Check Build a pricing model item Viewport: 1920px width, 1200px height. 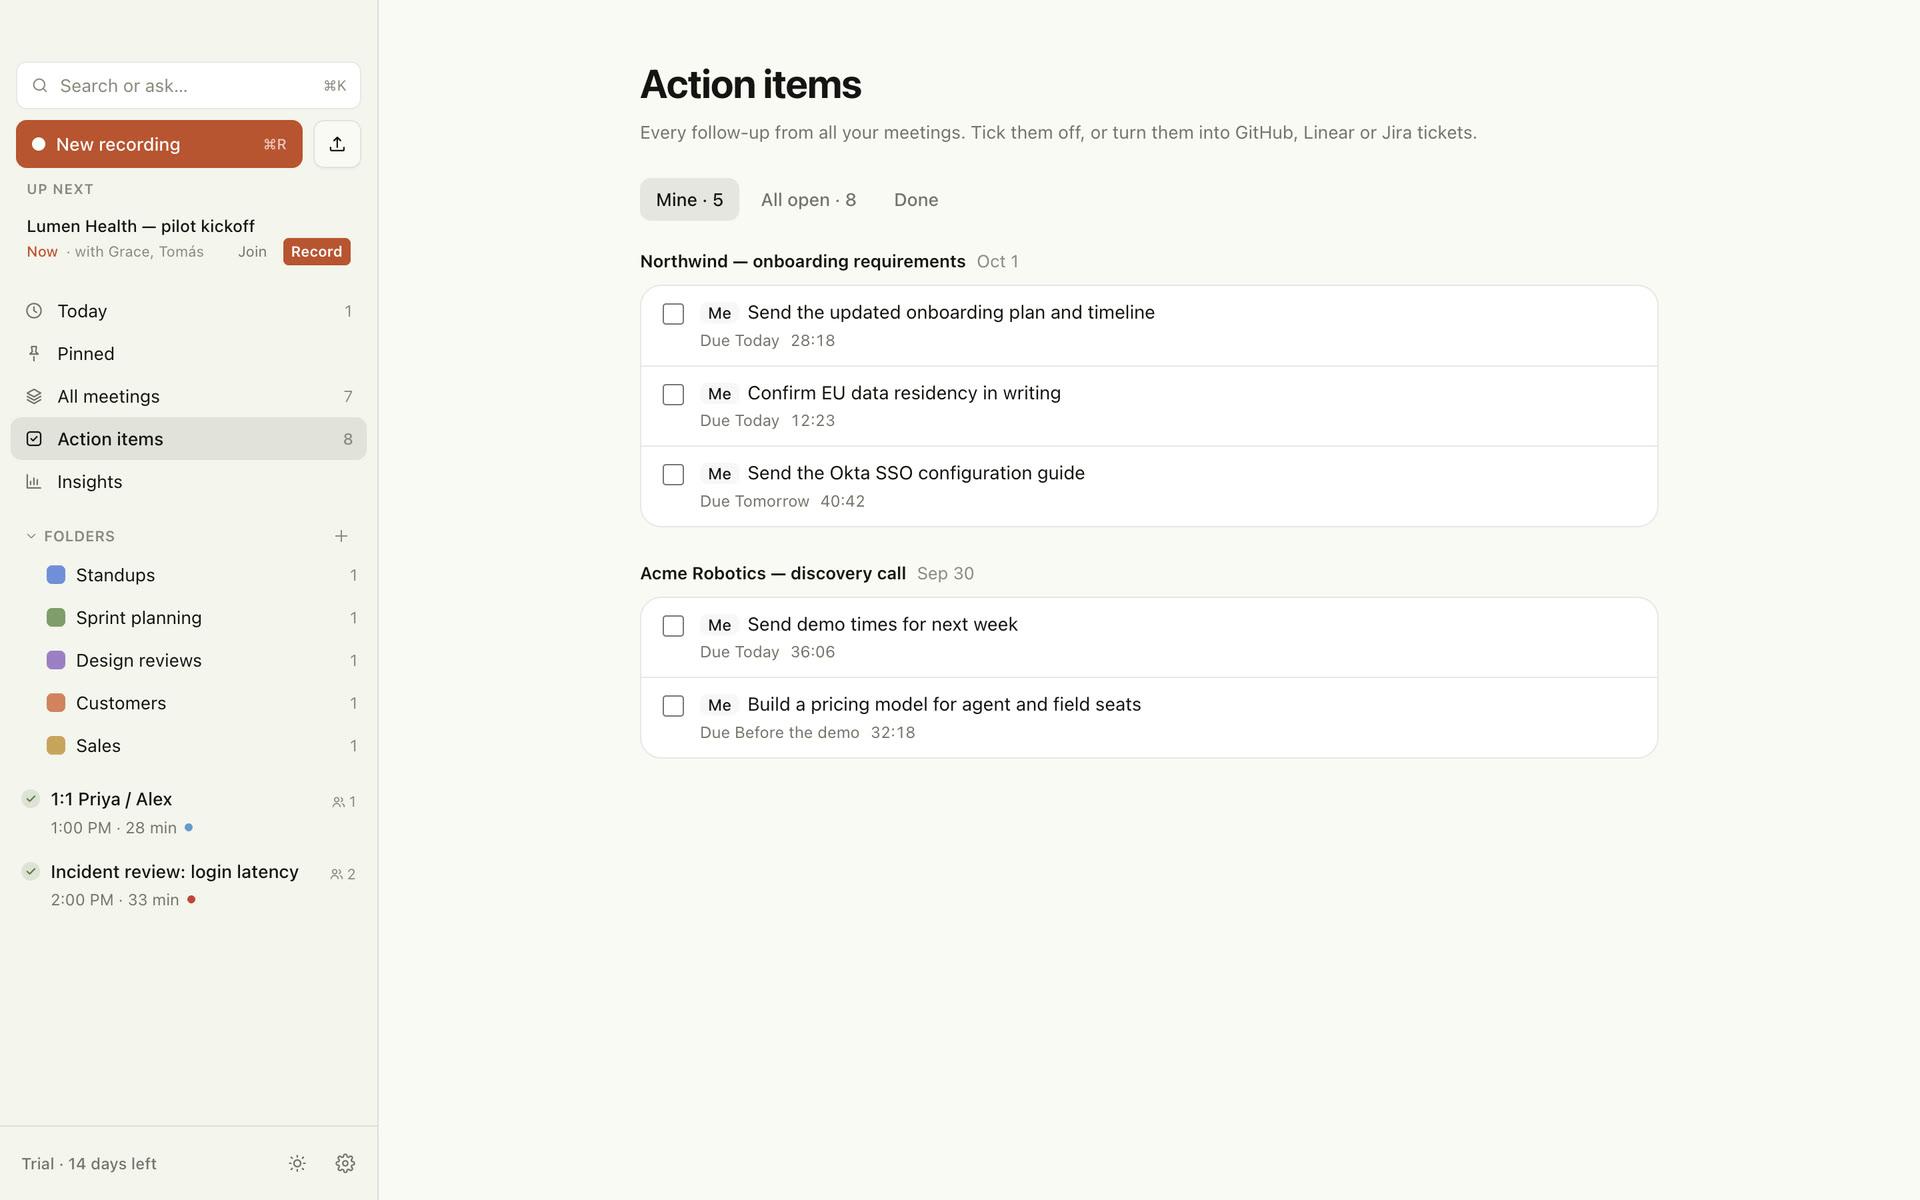click(x=673, y=706)
